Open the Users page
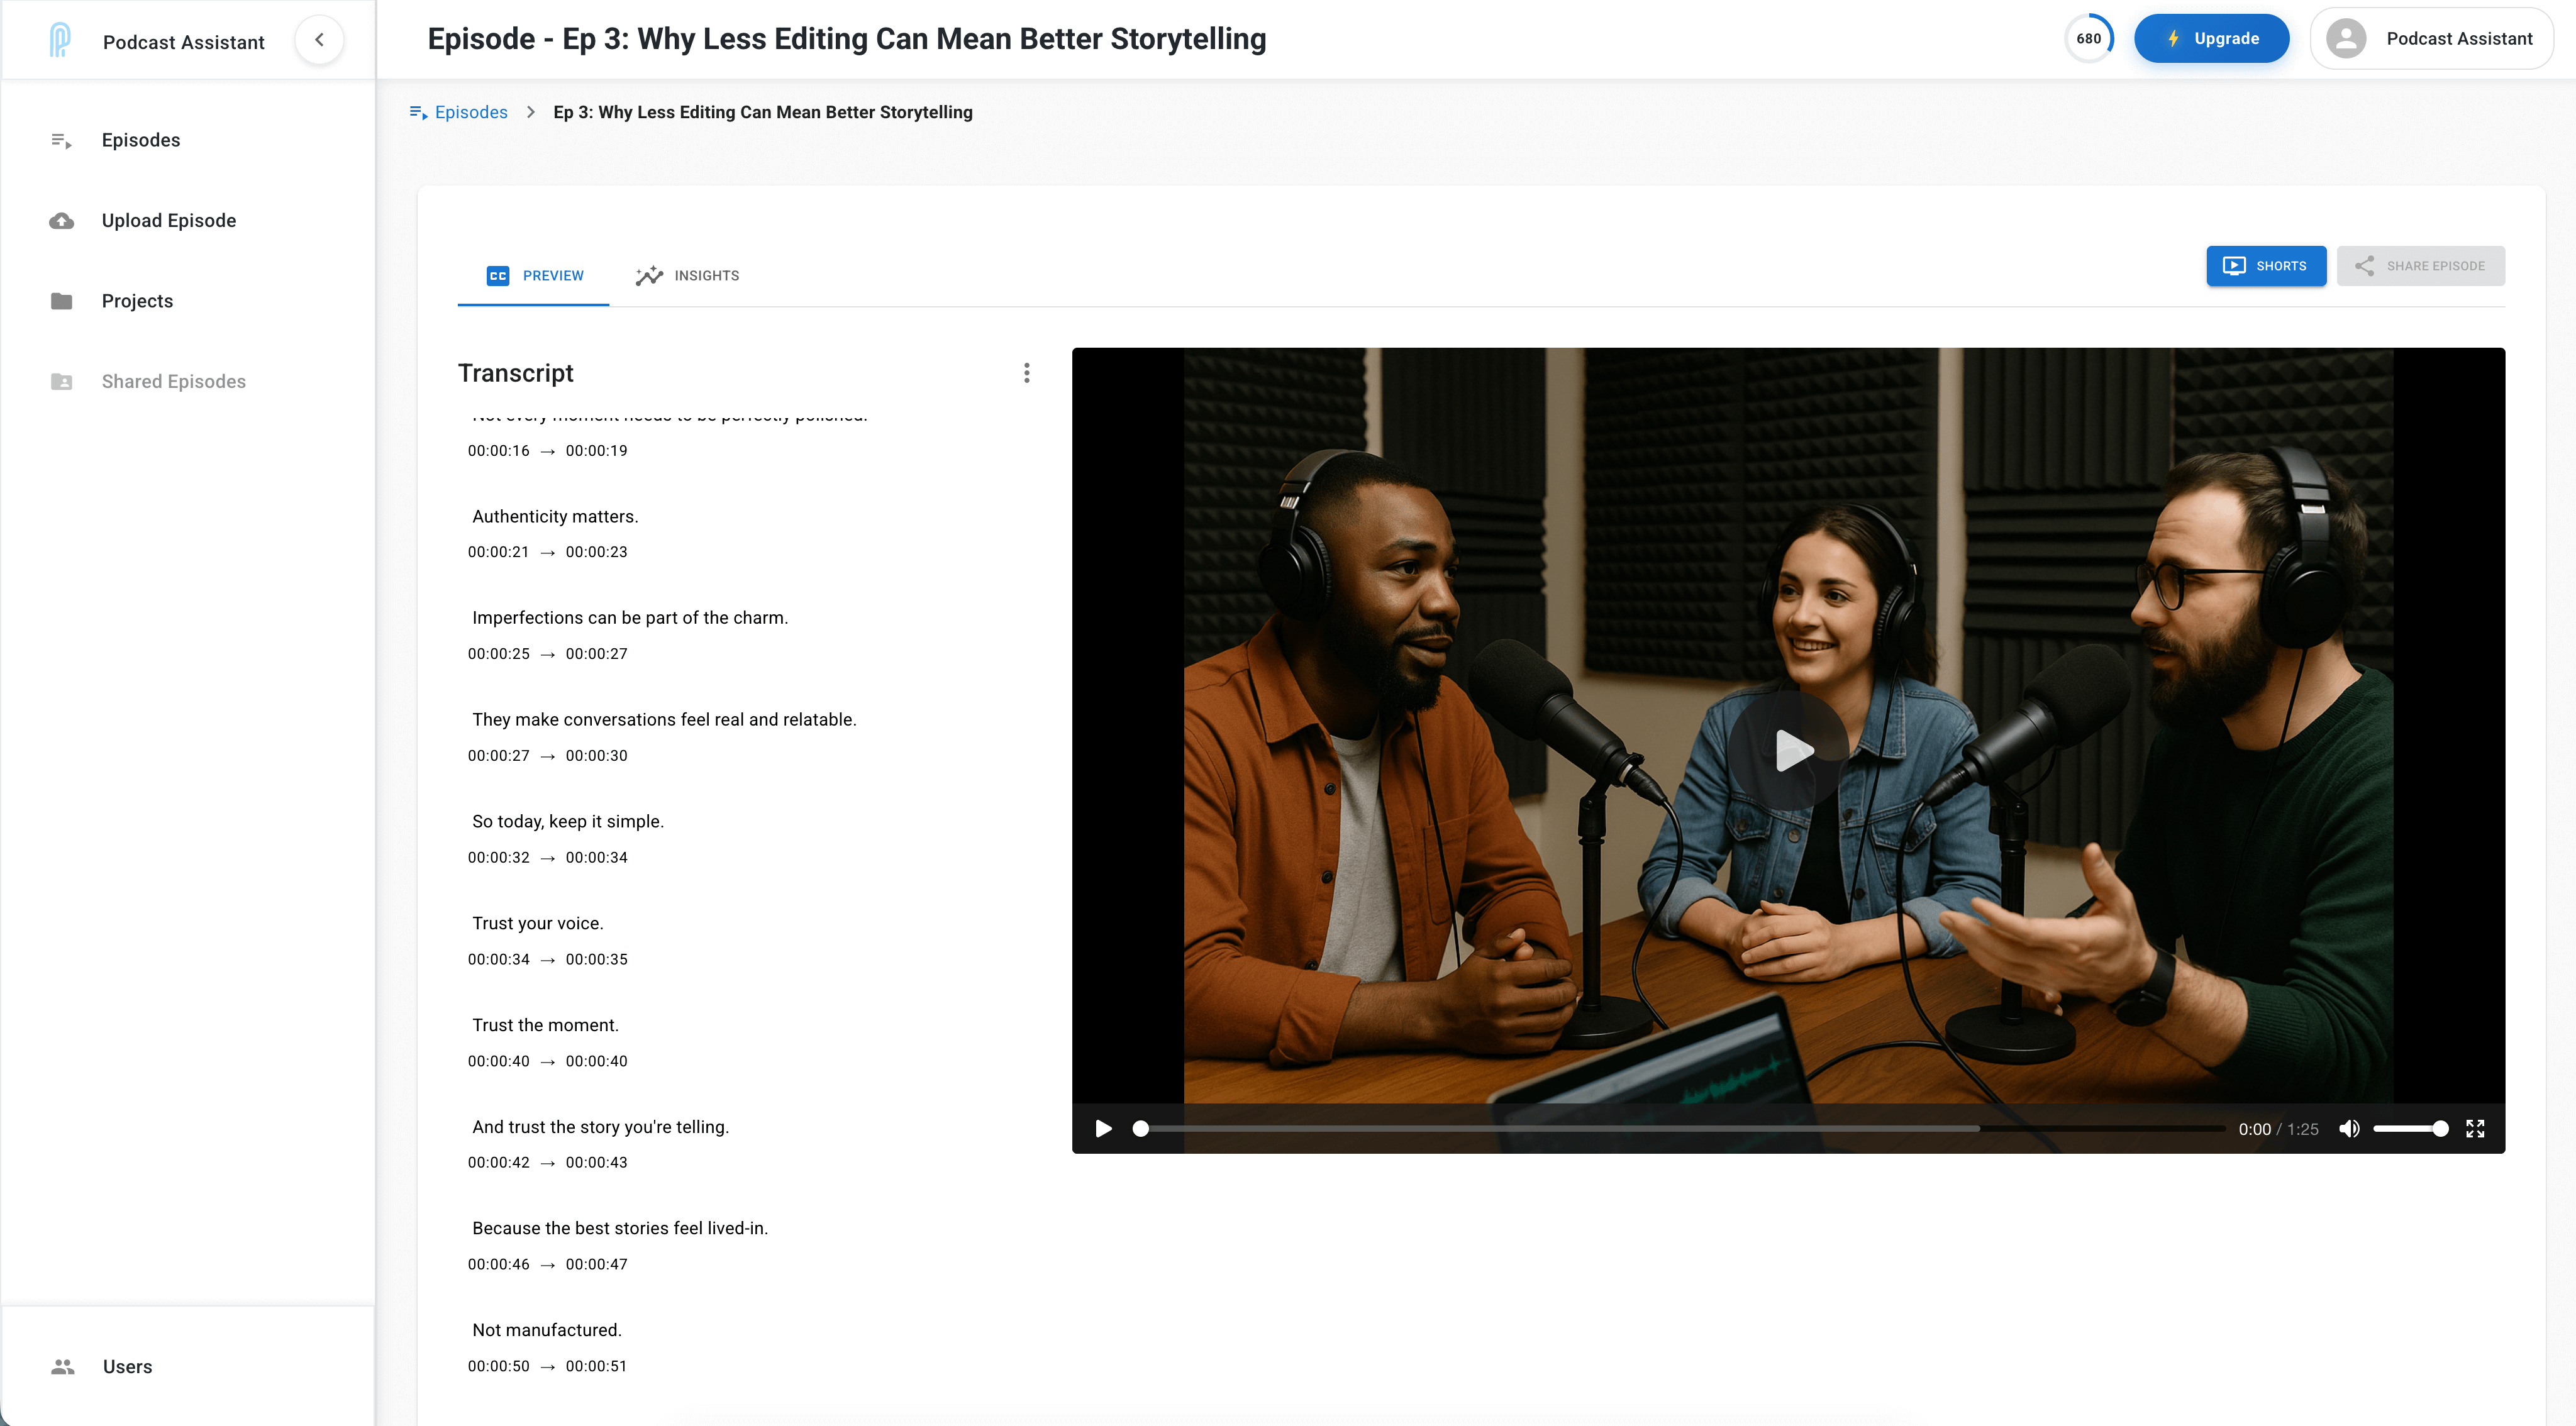The height and width of the screenshot is (1426, 2576). click(127, 1366)
